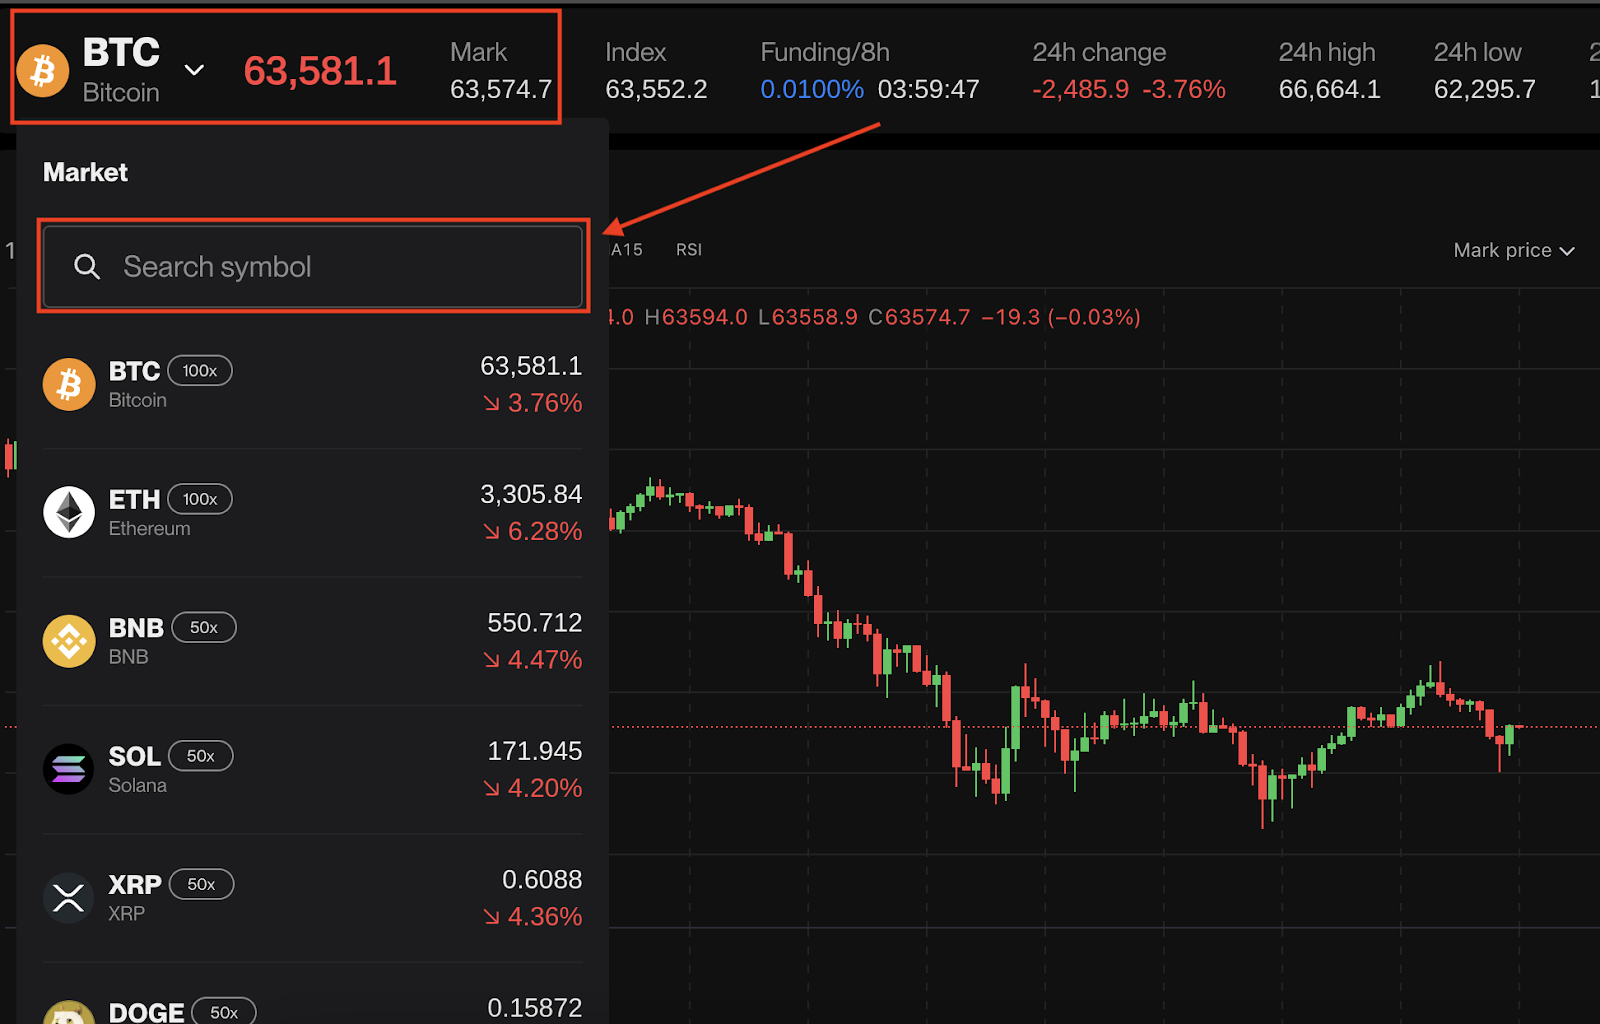Screen dimensions: 1600x1024
Task: Click the Market panel heading
Action: tap(86, 172)
